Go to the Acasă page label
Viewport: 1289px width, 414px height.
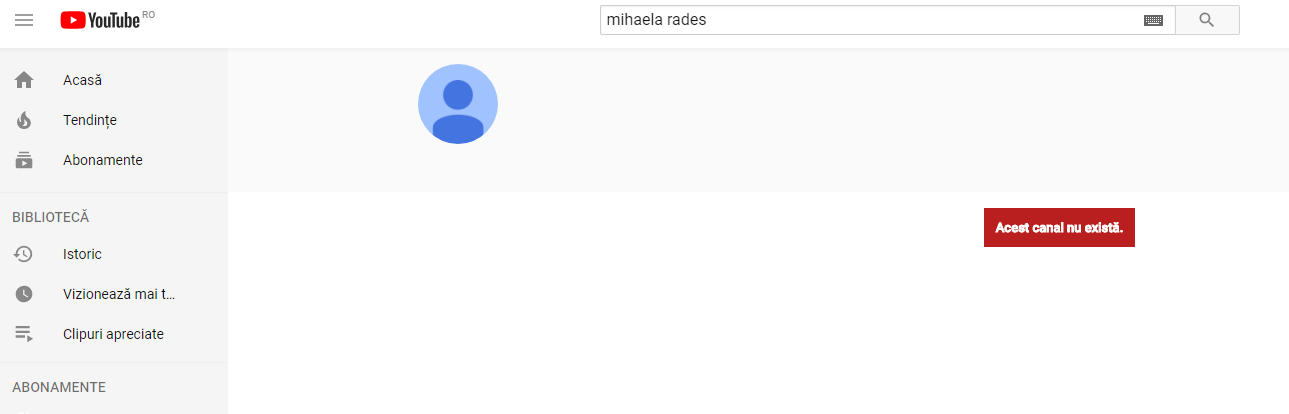click(82, 80)
